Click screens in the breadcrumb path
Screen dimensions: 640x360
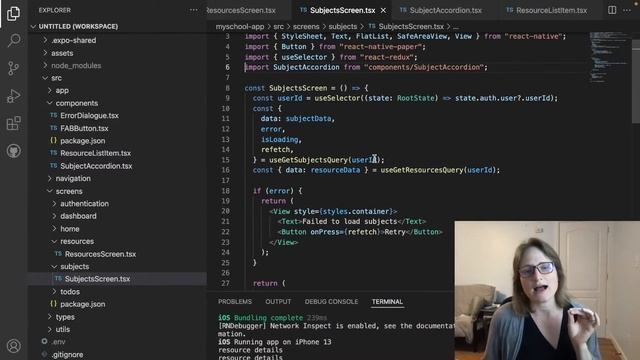(306, 27)
